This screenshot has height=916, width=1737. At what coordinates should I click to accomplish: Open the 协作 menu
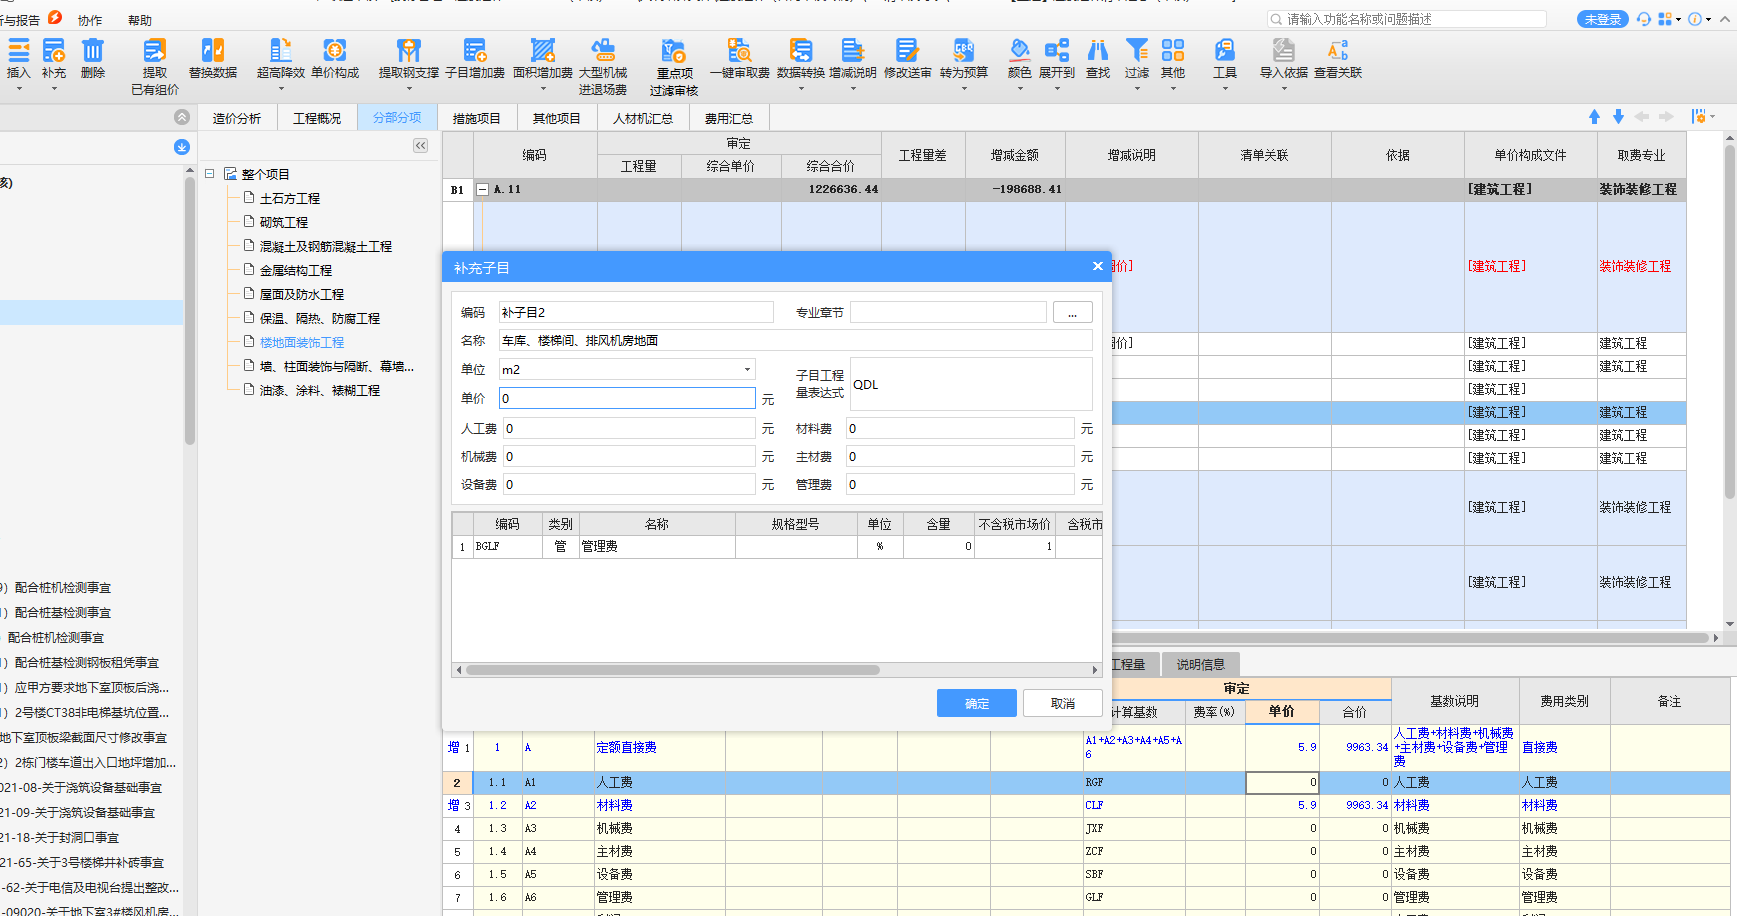(x=90, y=20)
